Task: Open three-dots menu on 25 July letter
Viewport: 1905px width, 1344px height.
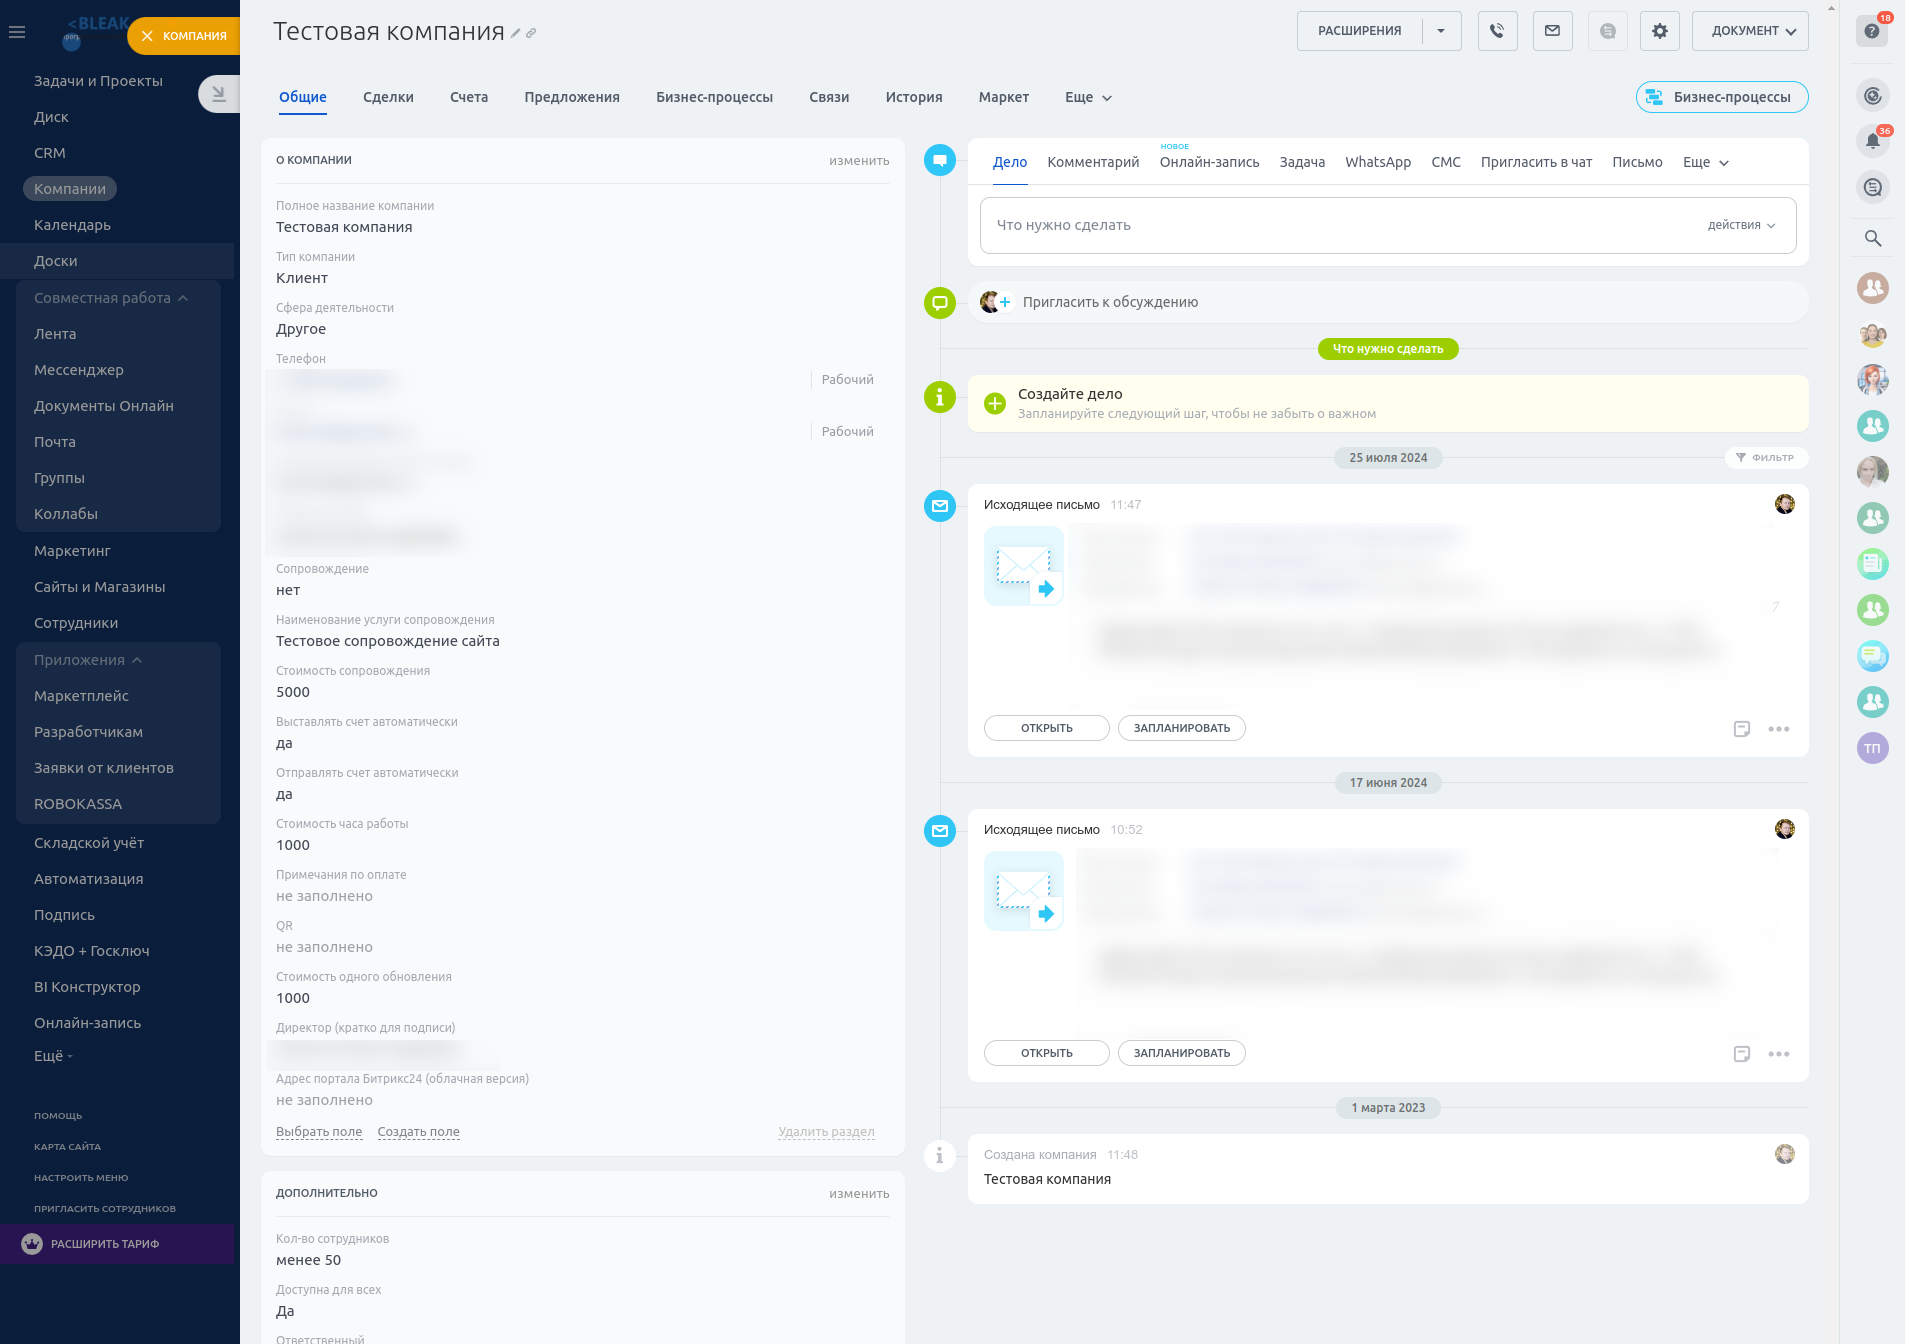Action: coord(1779,729)
